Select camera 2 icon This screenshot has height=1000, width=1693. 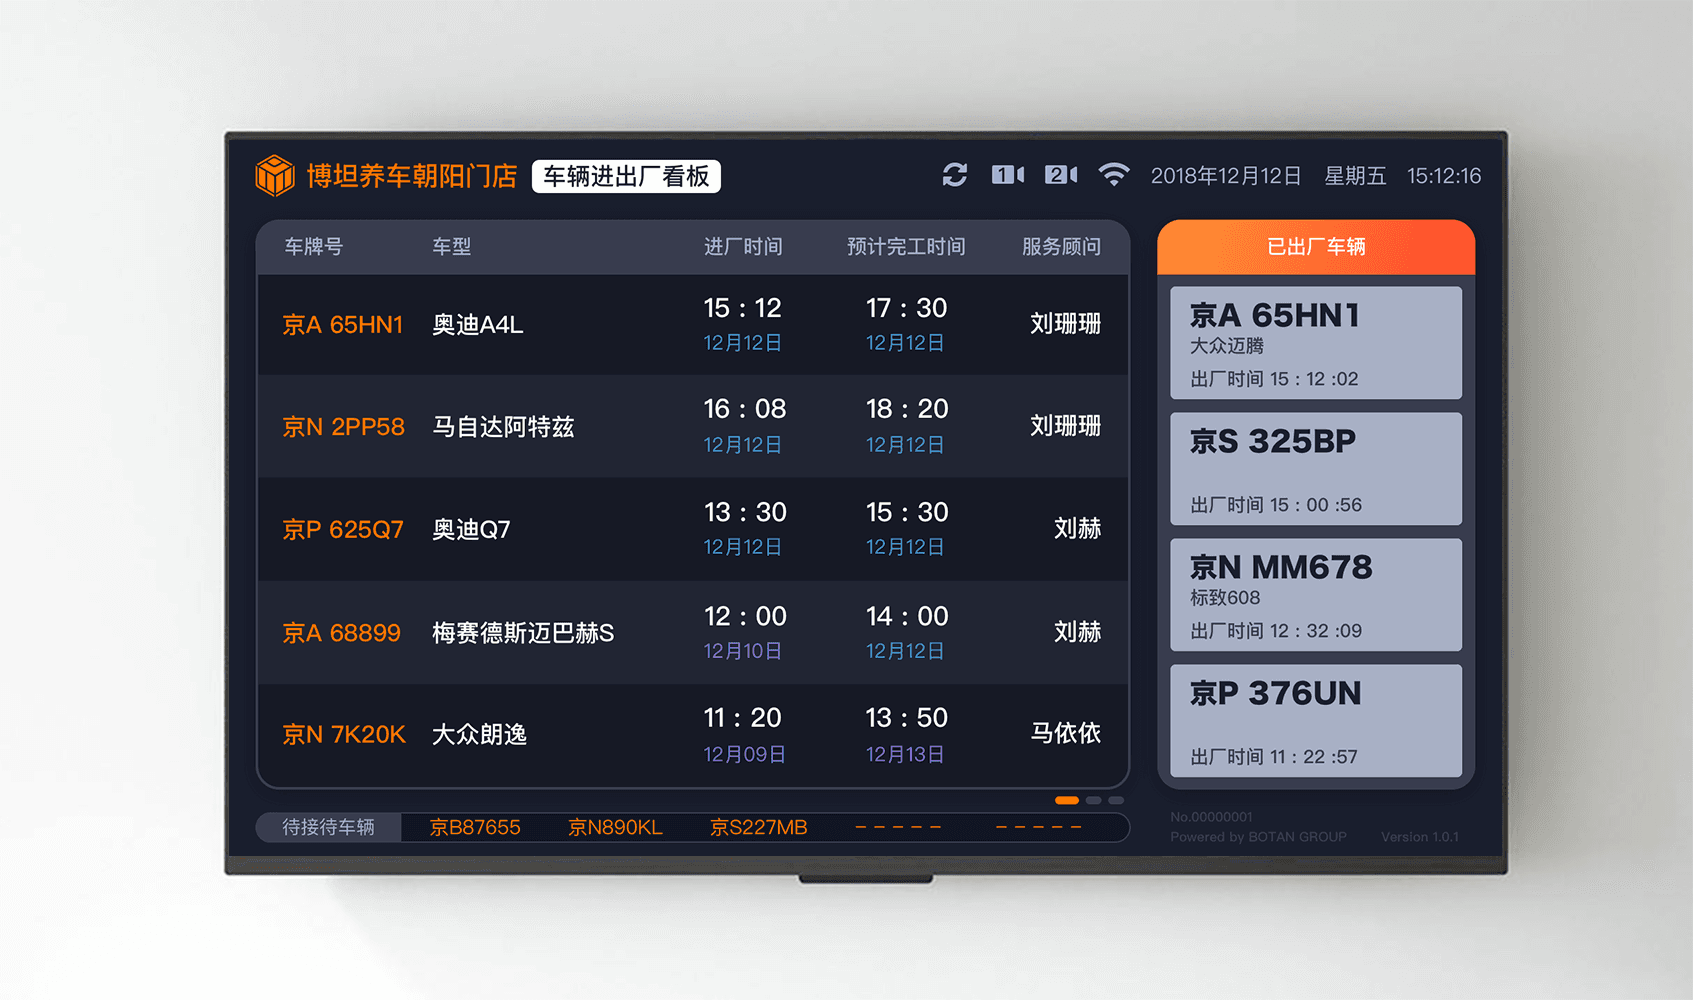1060,175
